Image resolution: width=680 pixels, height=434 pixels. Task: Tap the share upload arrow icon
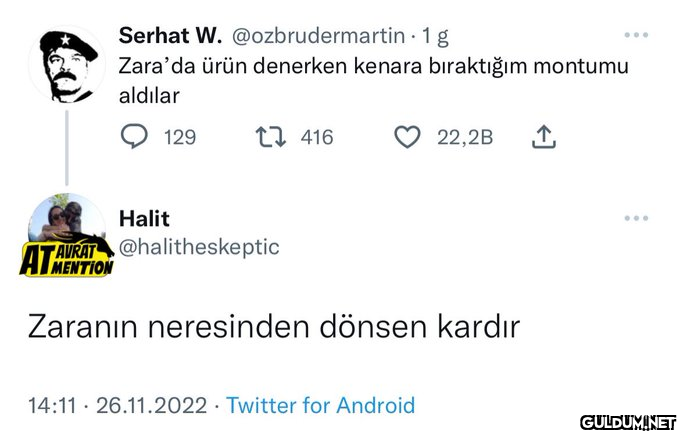(x=542, y=137)
